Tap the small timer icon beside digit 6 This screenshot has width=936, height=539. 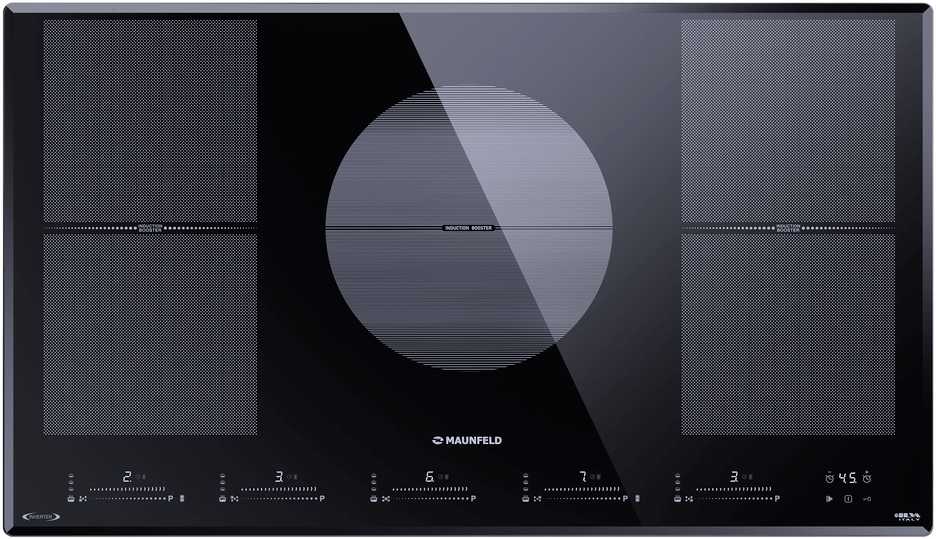pos(442,477)
